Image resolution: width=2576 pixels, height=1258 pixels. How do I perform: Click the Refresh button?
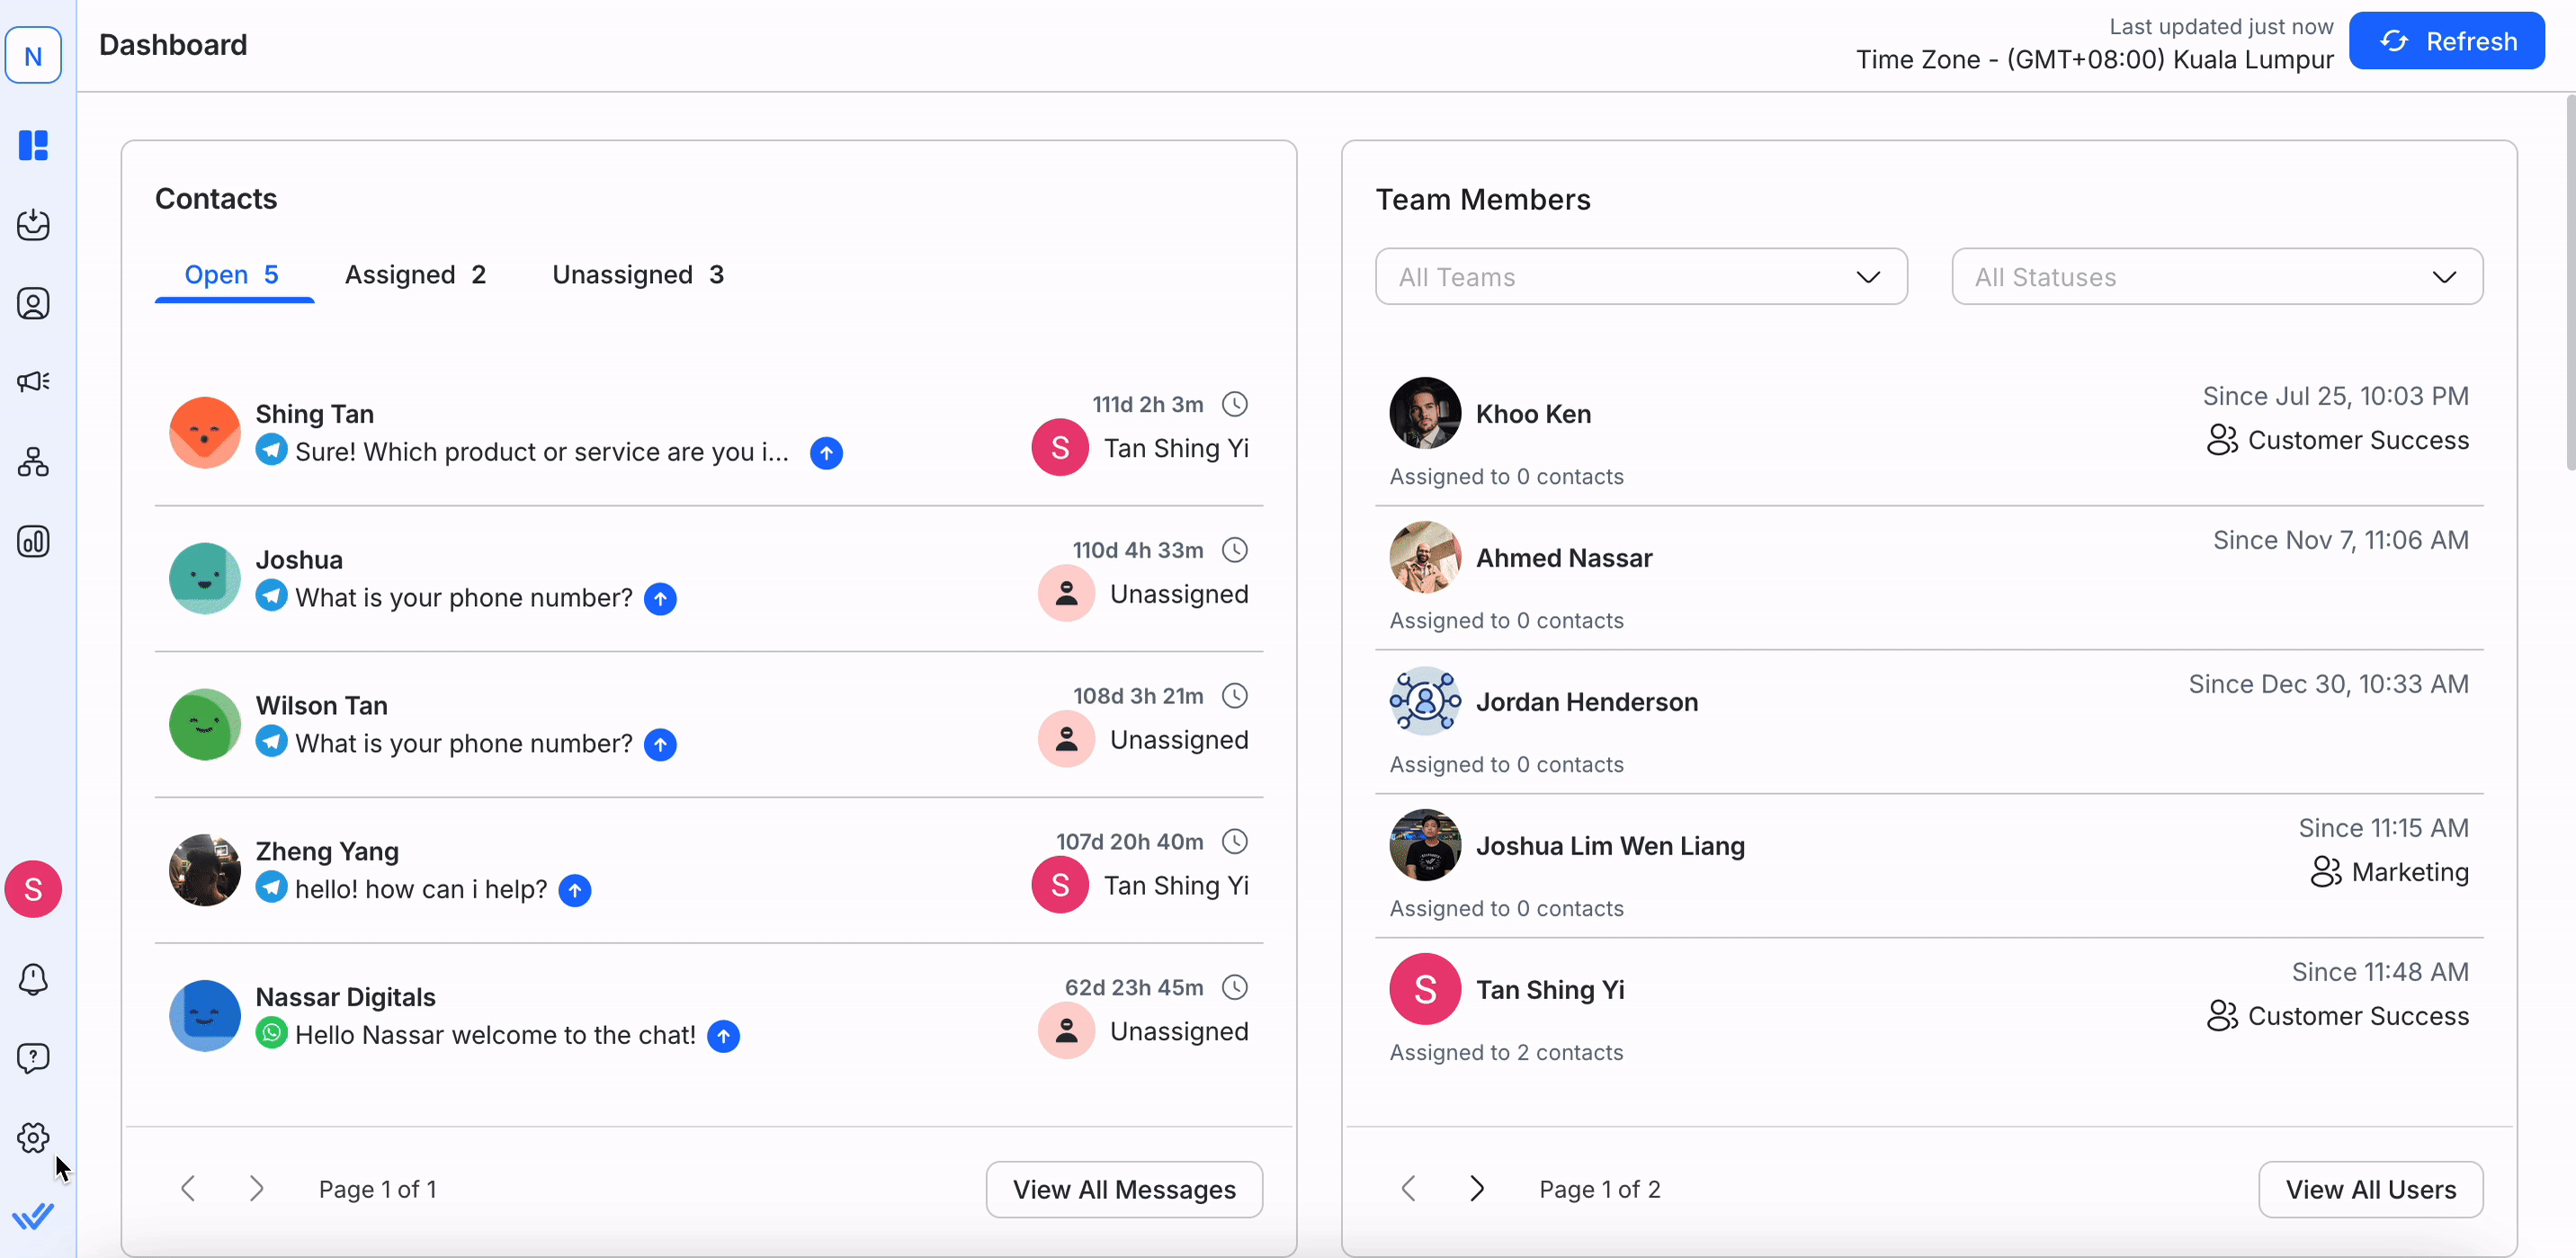click(x=2446, y=41)
